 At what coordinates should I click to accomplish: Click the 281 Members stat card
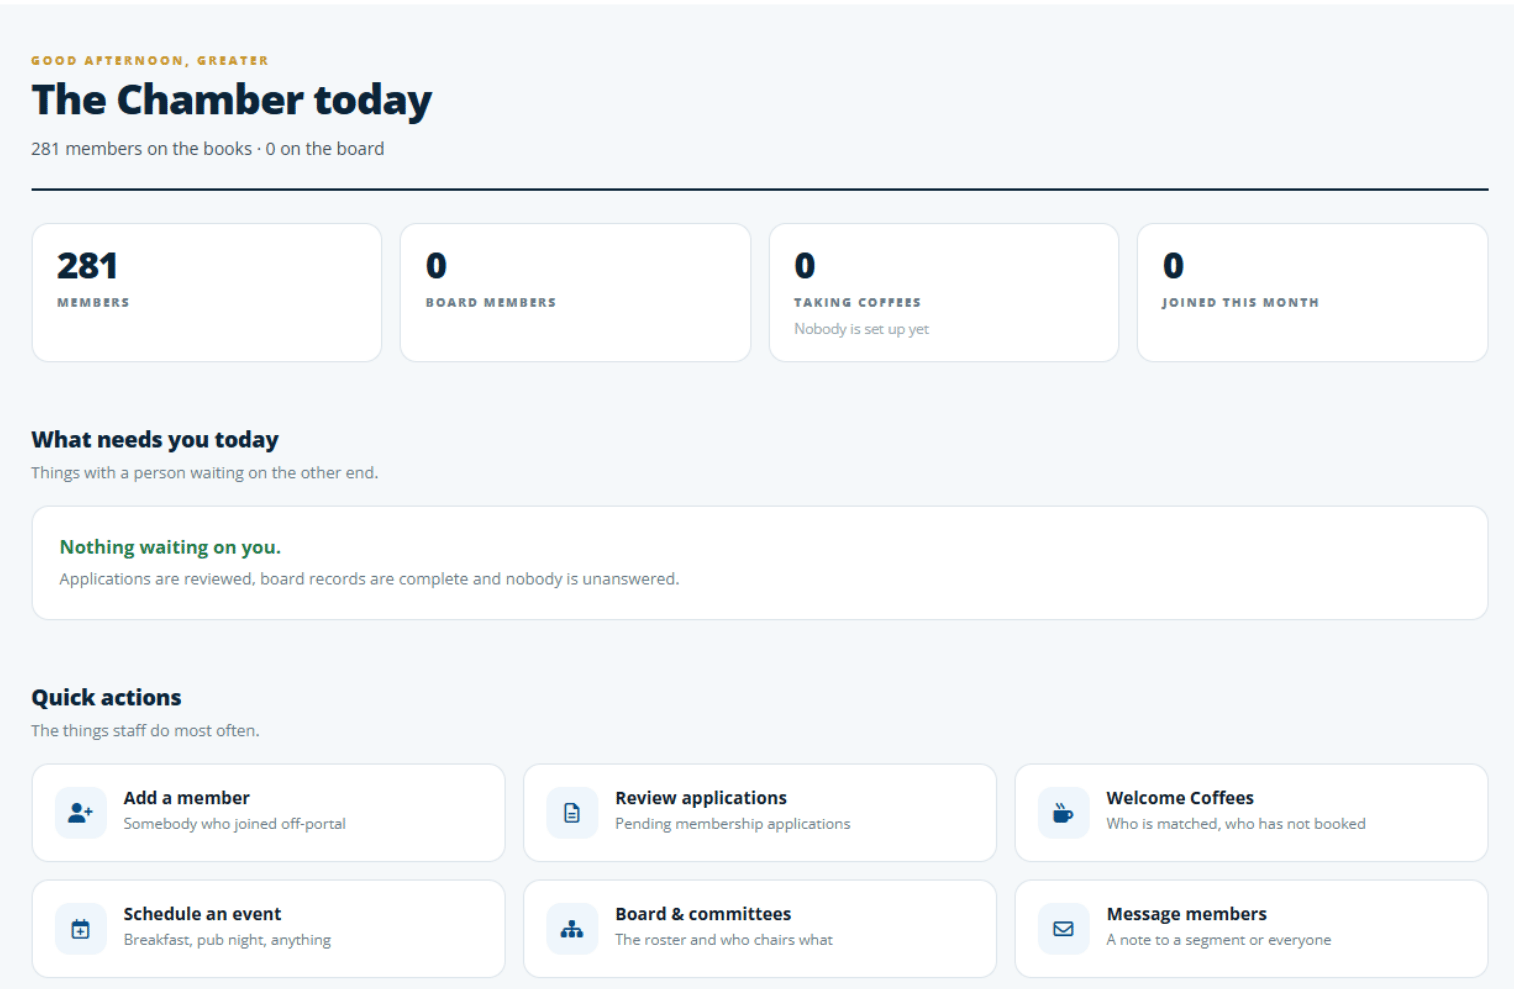pyautogui.click(x=207, y=292)
